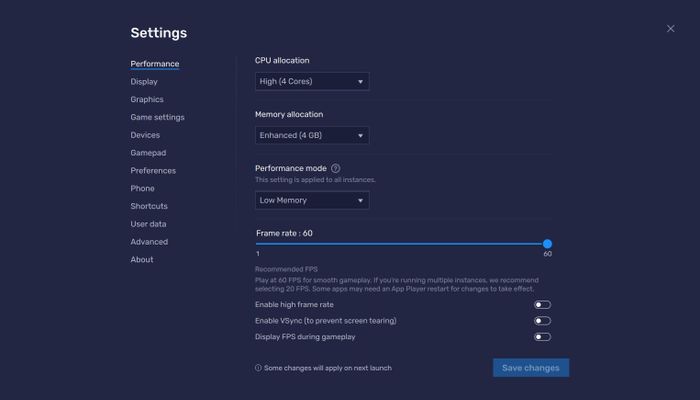Viewport: 700px width, 400px height.
Task: Close the Settings window
Action: coord(671,29)
